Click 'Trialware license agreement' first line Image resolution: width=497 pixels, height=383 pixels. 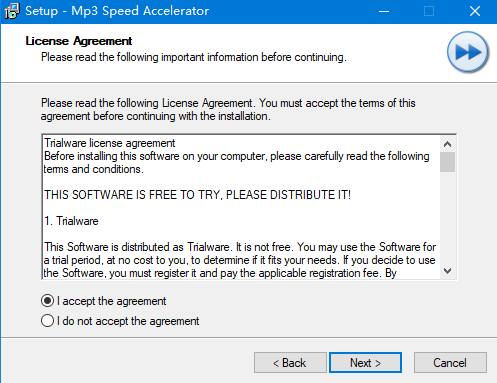point(110,143)
